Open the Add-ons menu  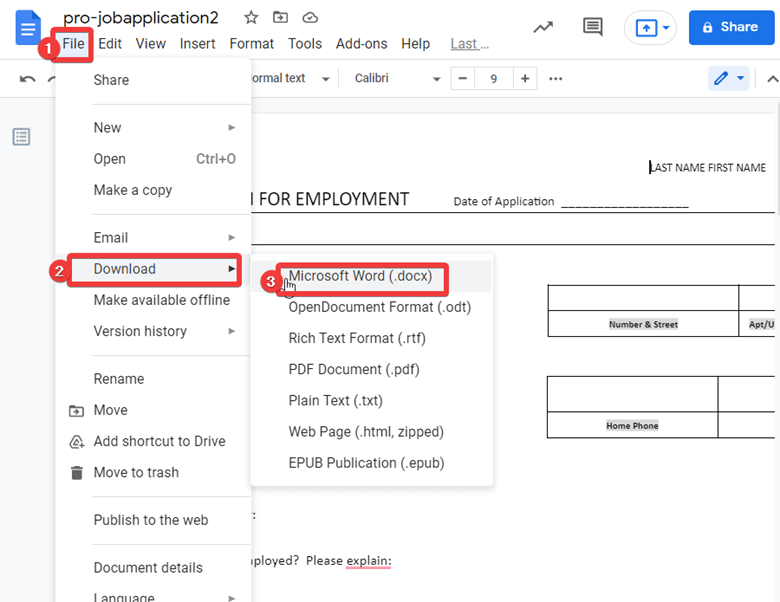361,44
